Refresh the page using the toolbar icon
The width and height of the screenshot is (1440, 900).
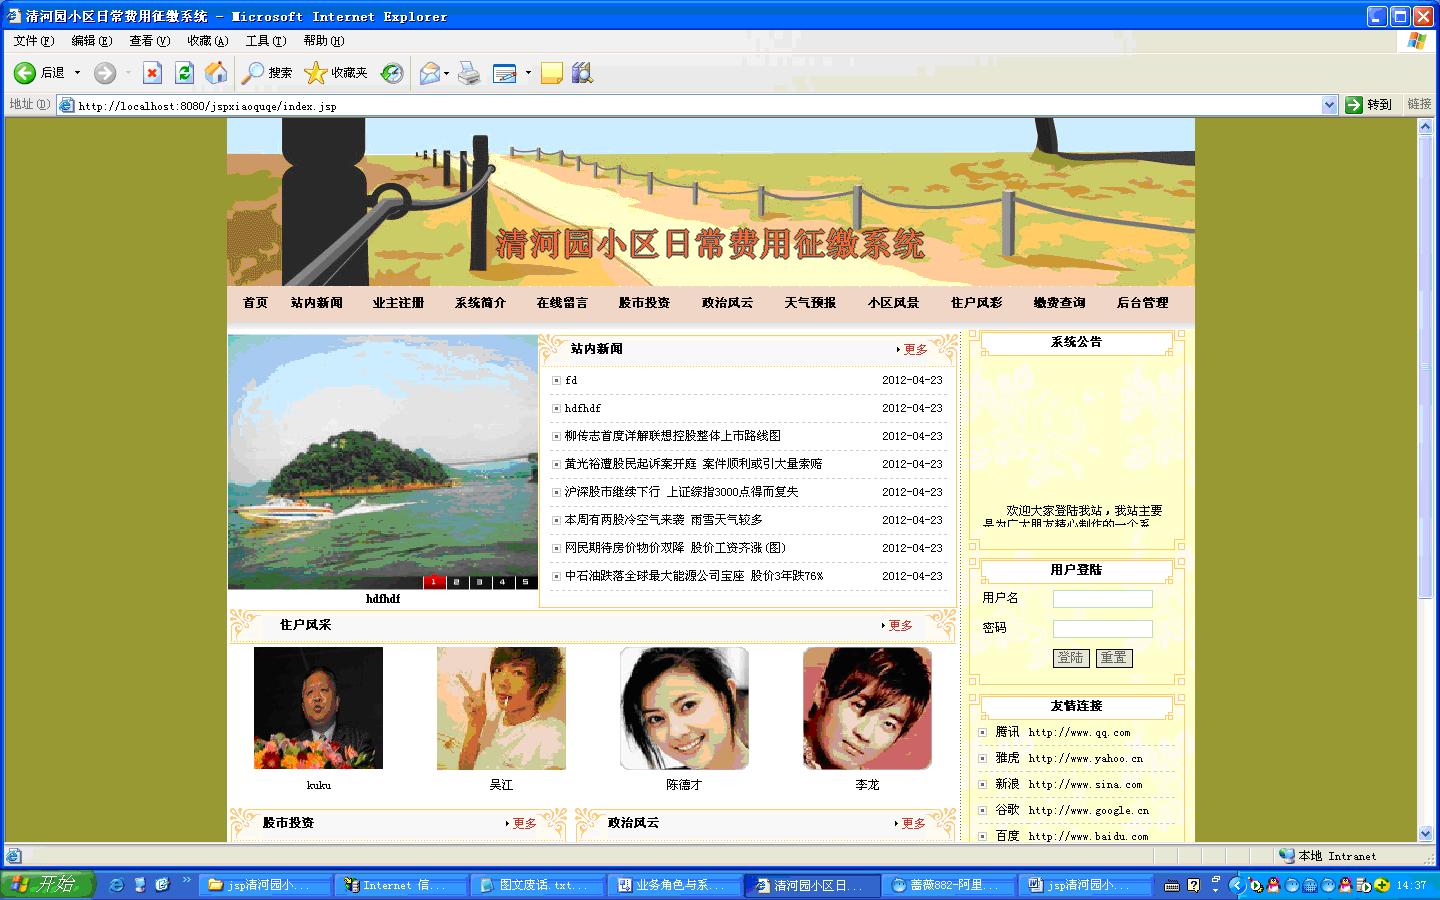[184, 73]
